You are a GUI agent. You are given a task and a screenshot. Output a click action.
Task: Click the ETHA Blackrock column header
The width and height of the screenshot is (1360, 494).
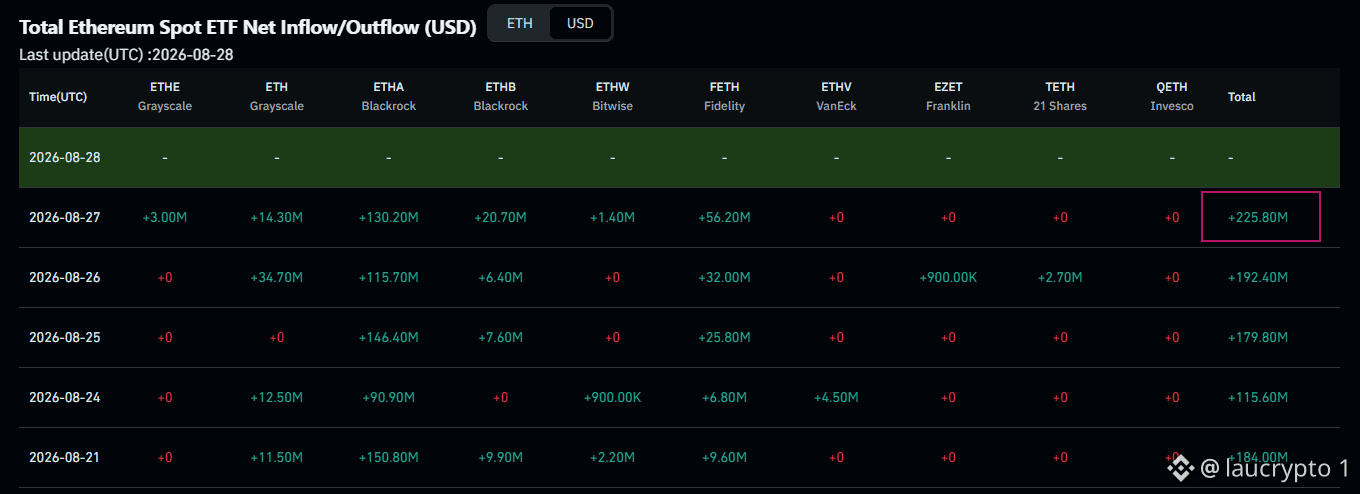(x=389, y=97)
